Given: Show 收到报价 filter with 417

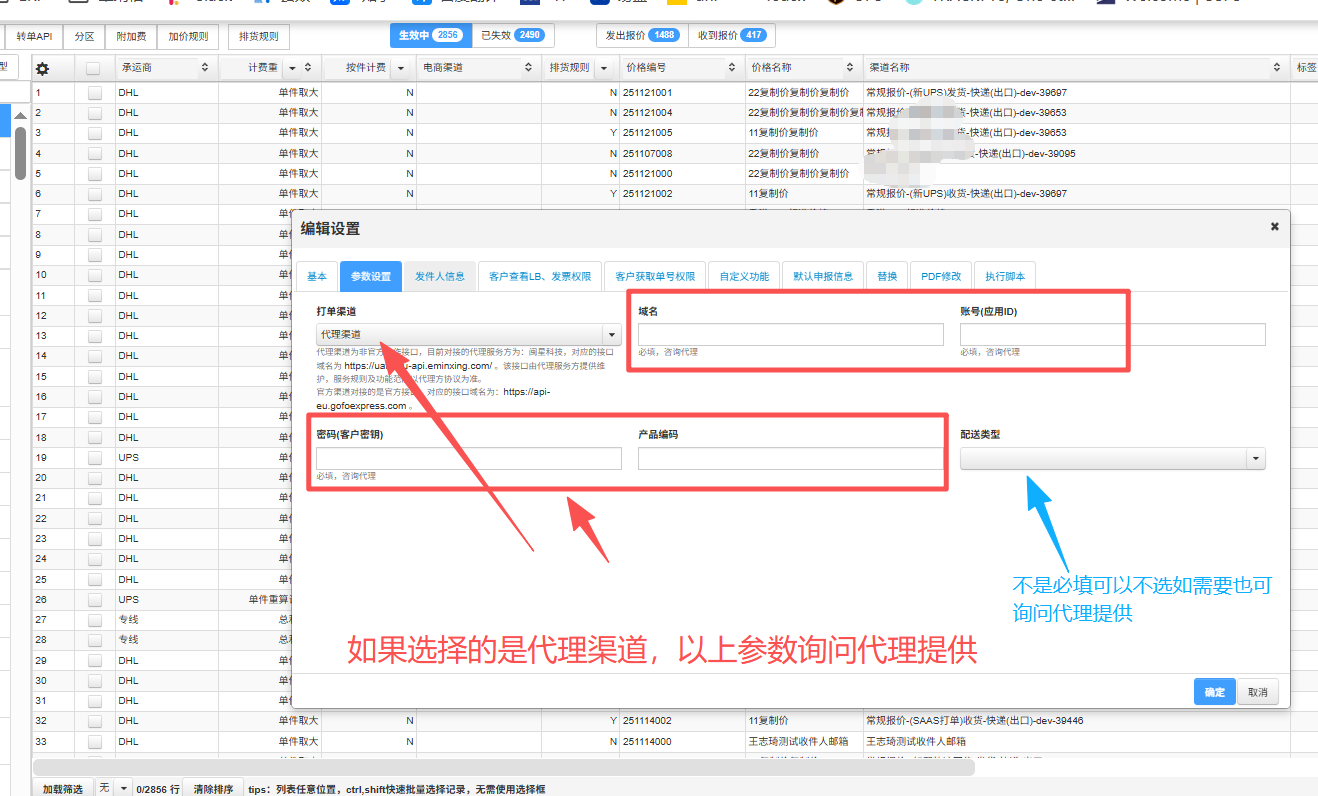Looking at the screenshot, I should pos(731,35).
